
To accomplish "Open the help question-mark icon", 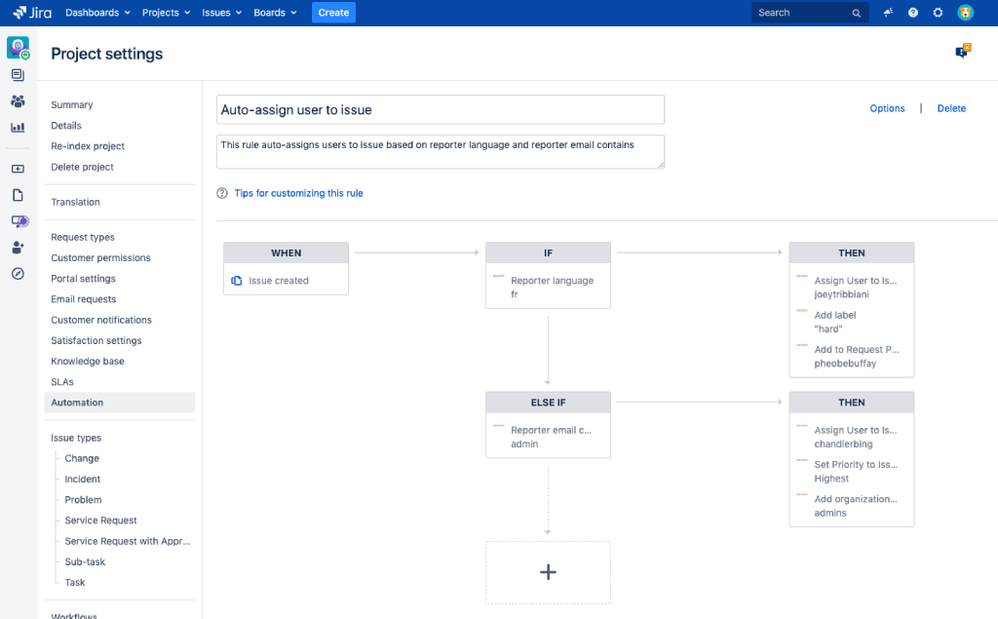I will click(x=914, y=13).
